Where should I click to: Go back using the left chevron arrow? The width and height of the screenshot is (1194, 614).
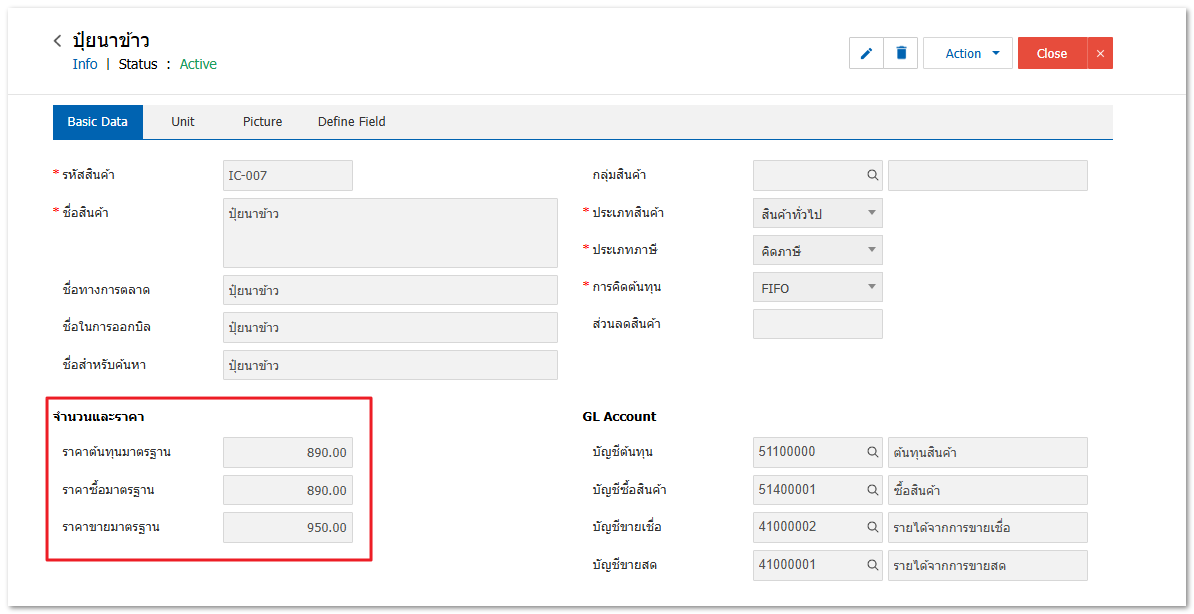(x=58, y=41)
